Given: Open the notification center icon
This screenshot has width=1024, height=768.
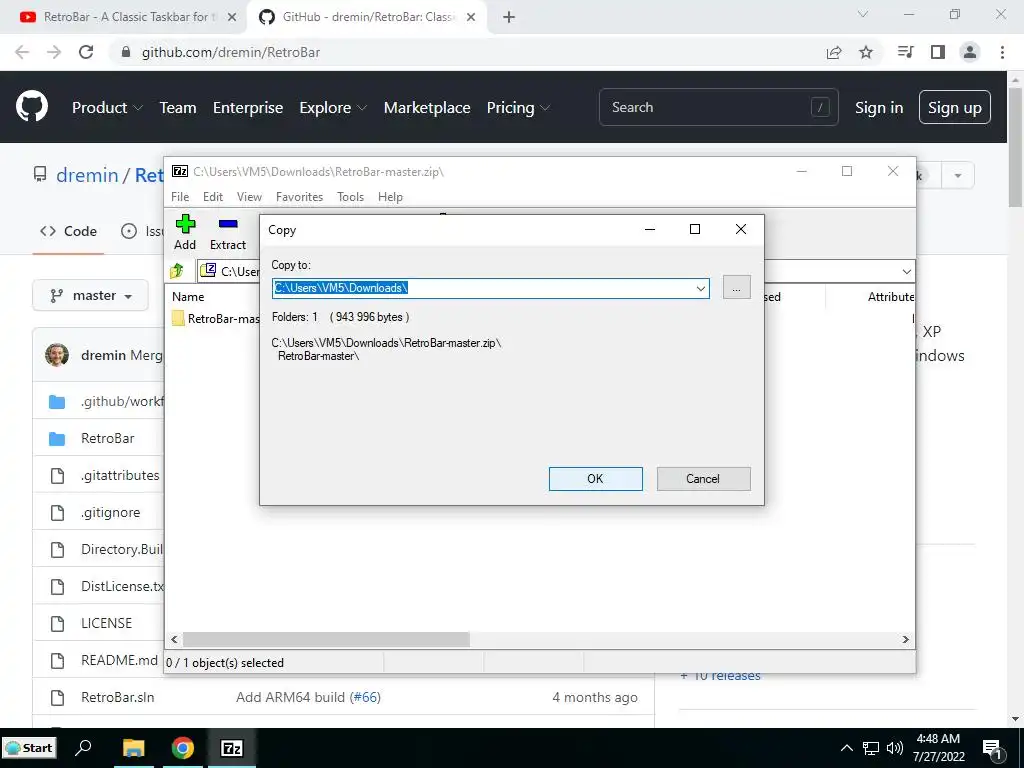Looking at the screenshot, I should [x=992, y=749].
